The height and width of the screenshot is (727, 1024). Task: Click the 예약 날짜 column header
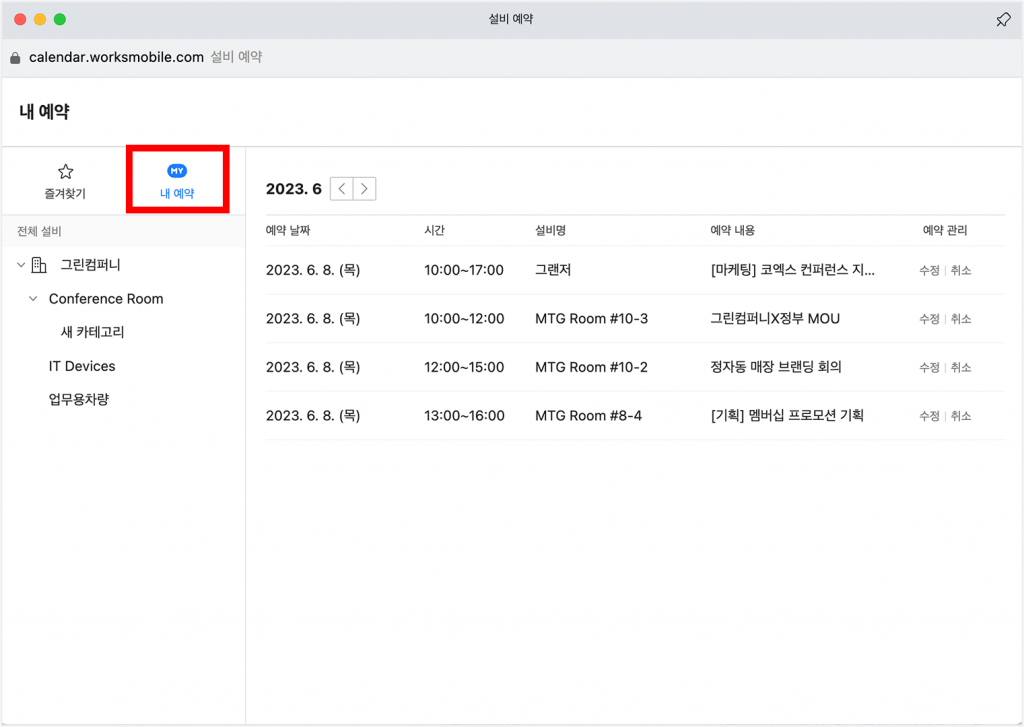point(288,230)
